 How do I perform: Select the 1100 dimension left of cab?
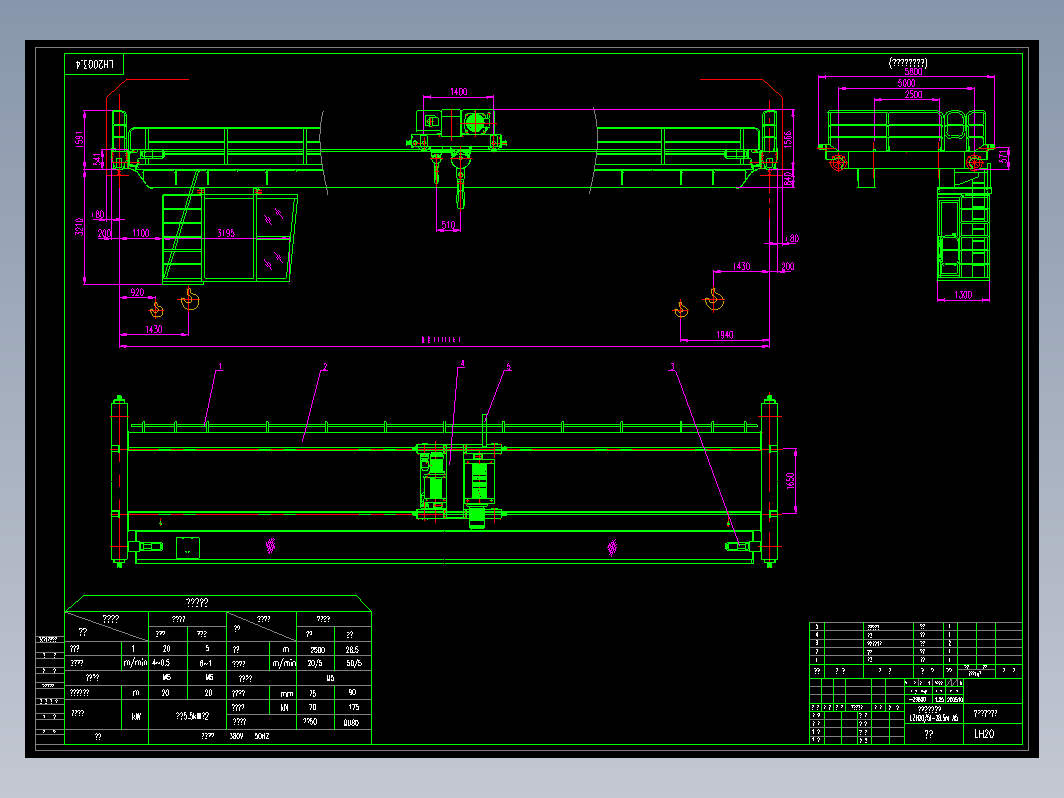[x=141, y=234]
